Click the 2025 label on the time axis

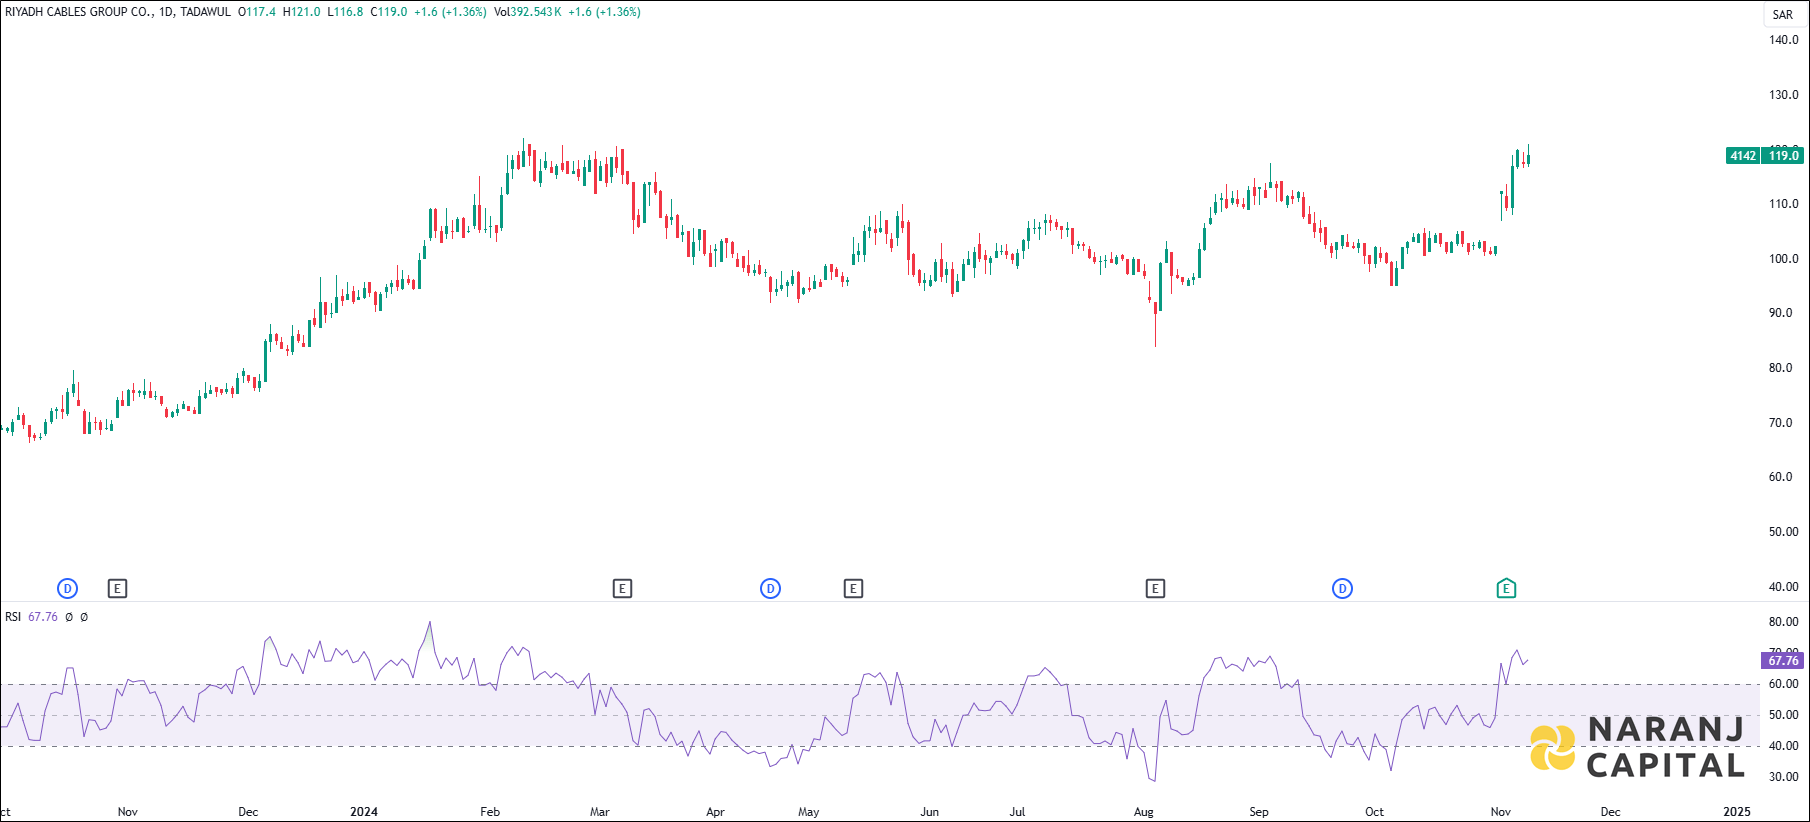point(1737,812)
